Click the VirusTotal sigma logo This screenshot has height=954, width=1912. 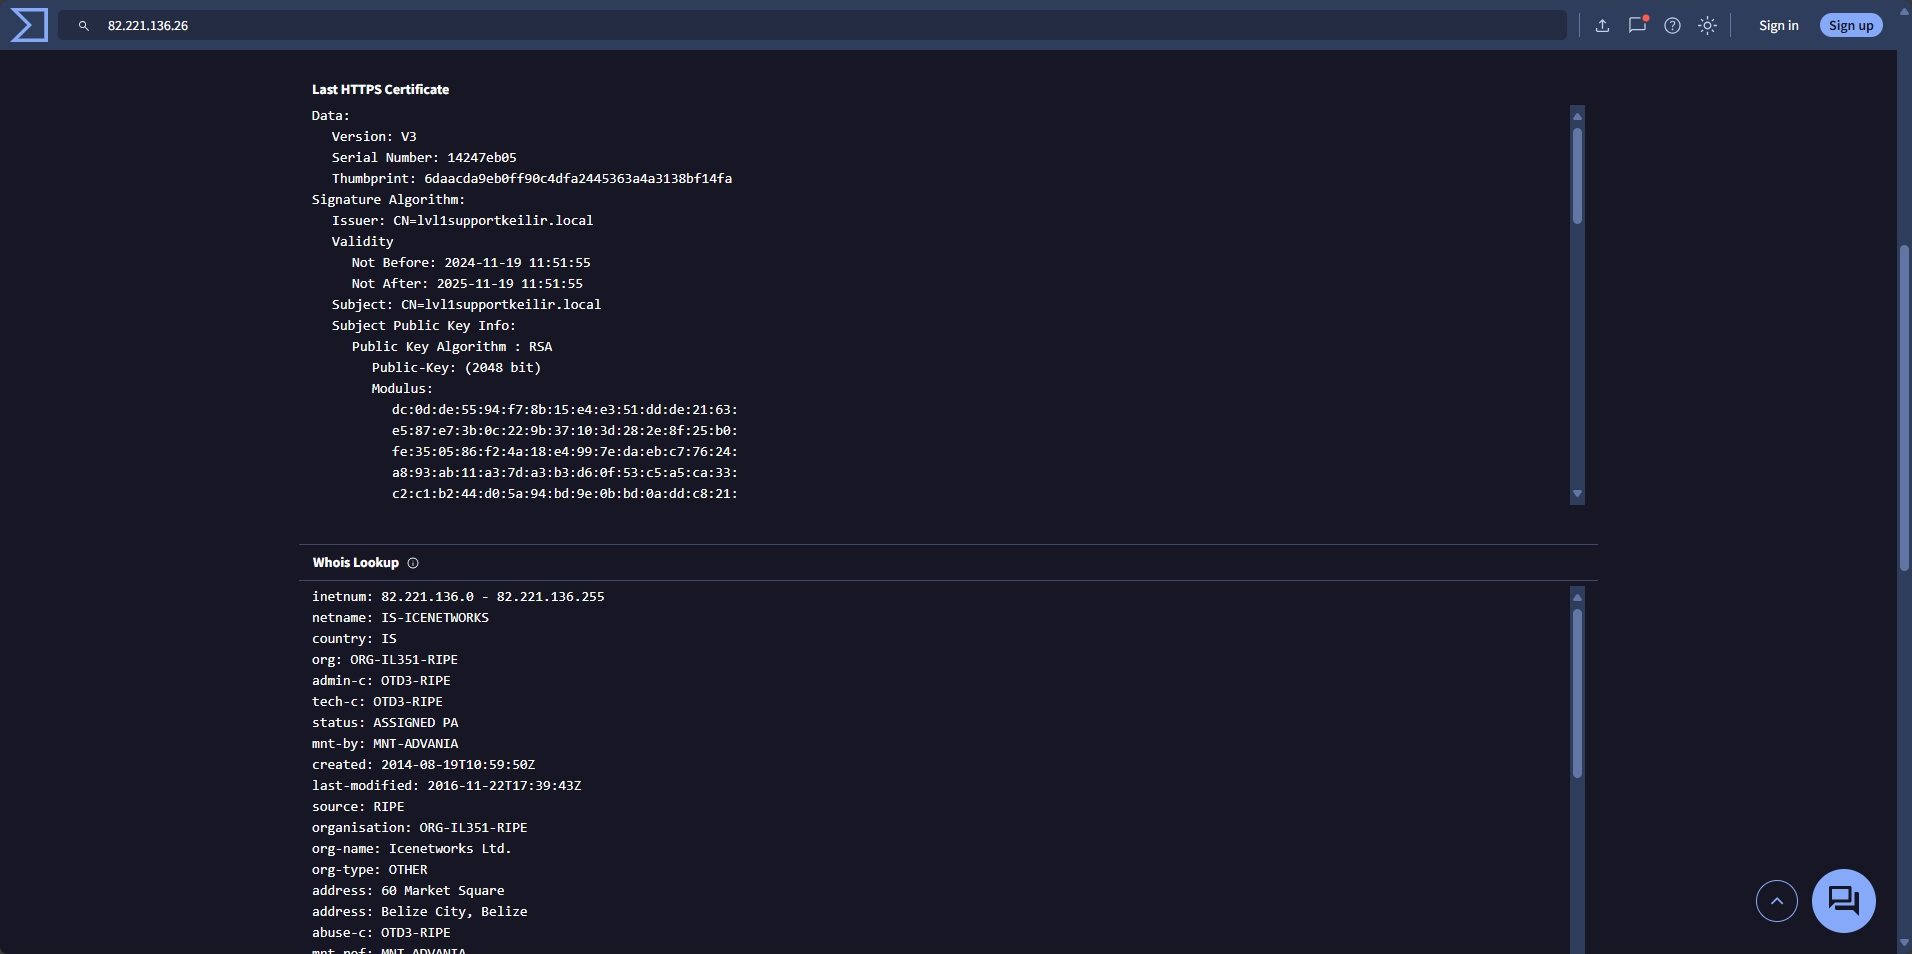click(29, 25)
